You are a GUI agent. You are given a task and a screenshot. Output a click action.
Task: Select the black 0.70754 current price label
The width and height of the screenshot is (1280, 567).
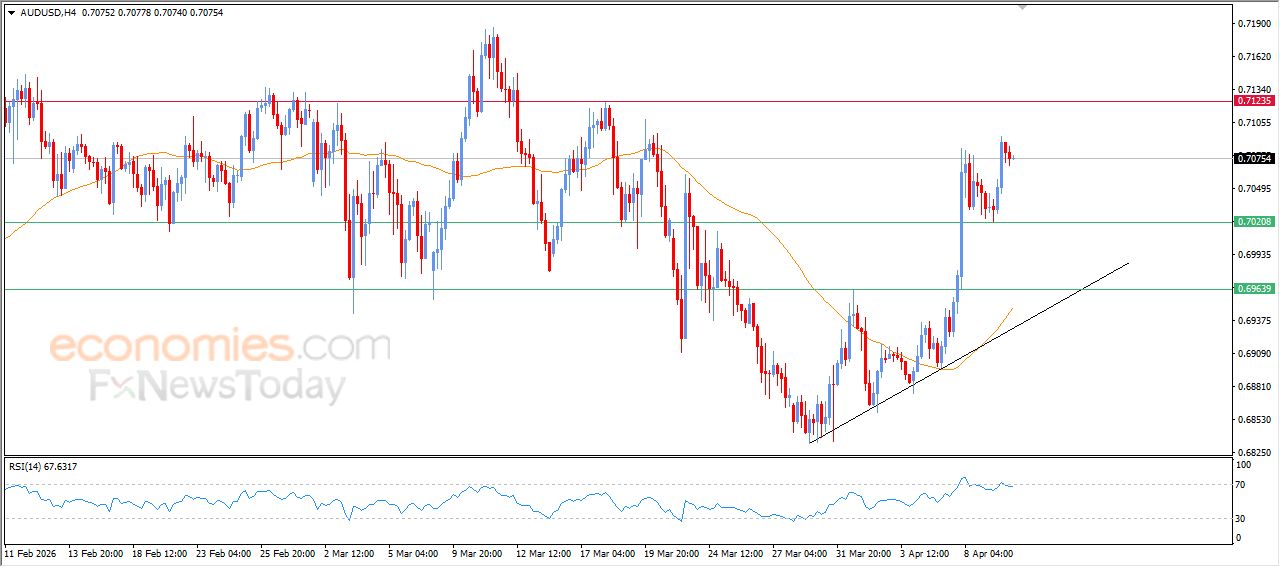pyautogui.click(x=1254, y=158)
